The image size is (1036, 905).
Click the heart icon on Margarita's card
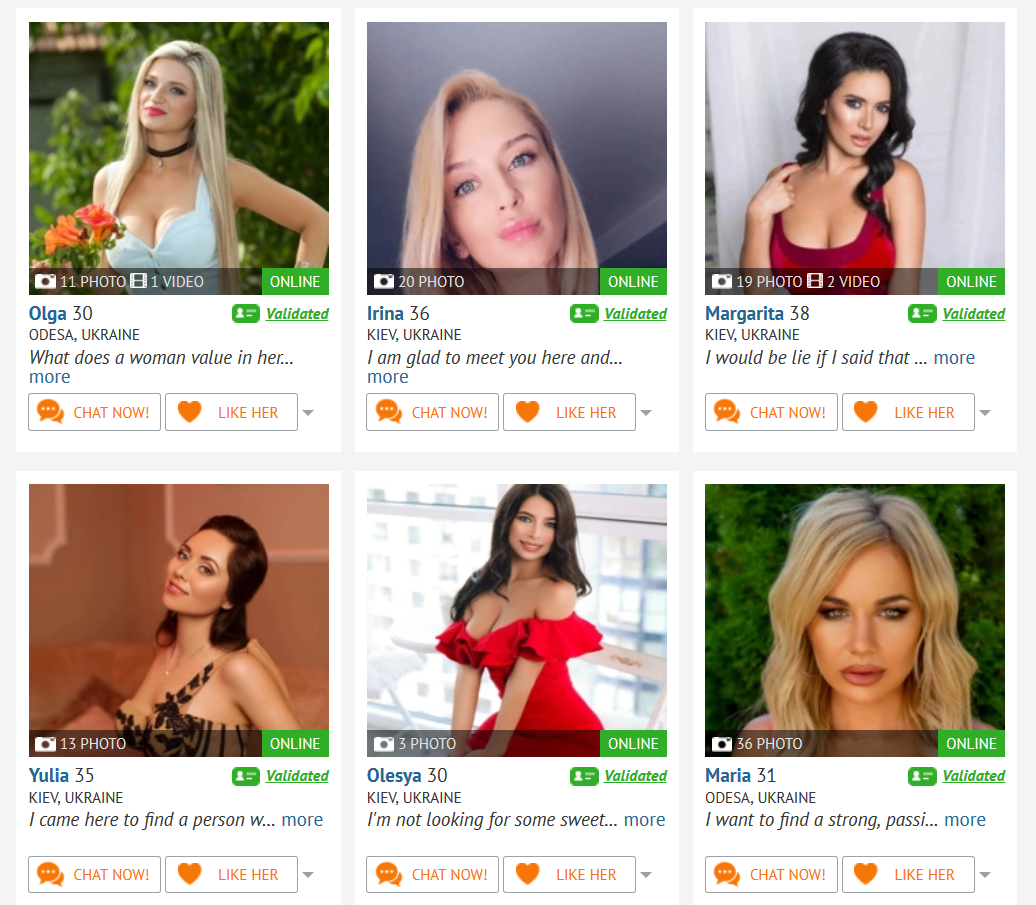[866, 412]
